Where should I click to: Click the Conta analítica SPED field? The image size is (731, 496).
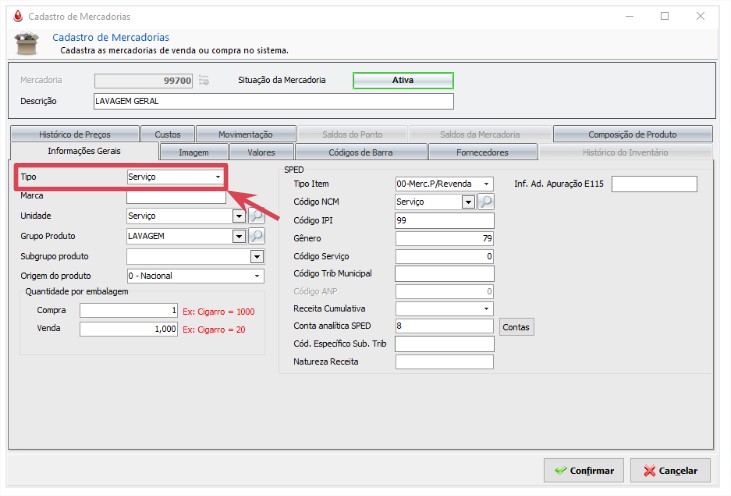[444, 326]
